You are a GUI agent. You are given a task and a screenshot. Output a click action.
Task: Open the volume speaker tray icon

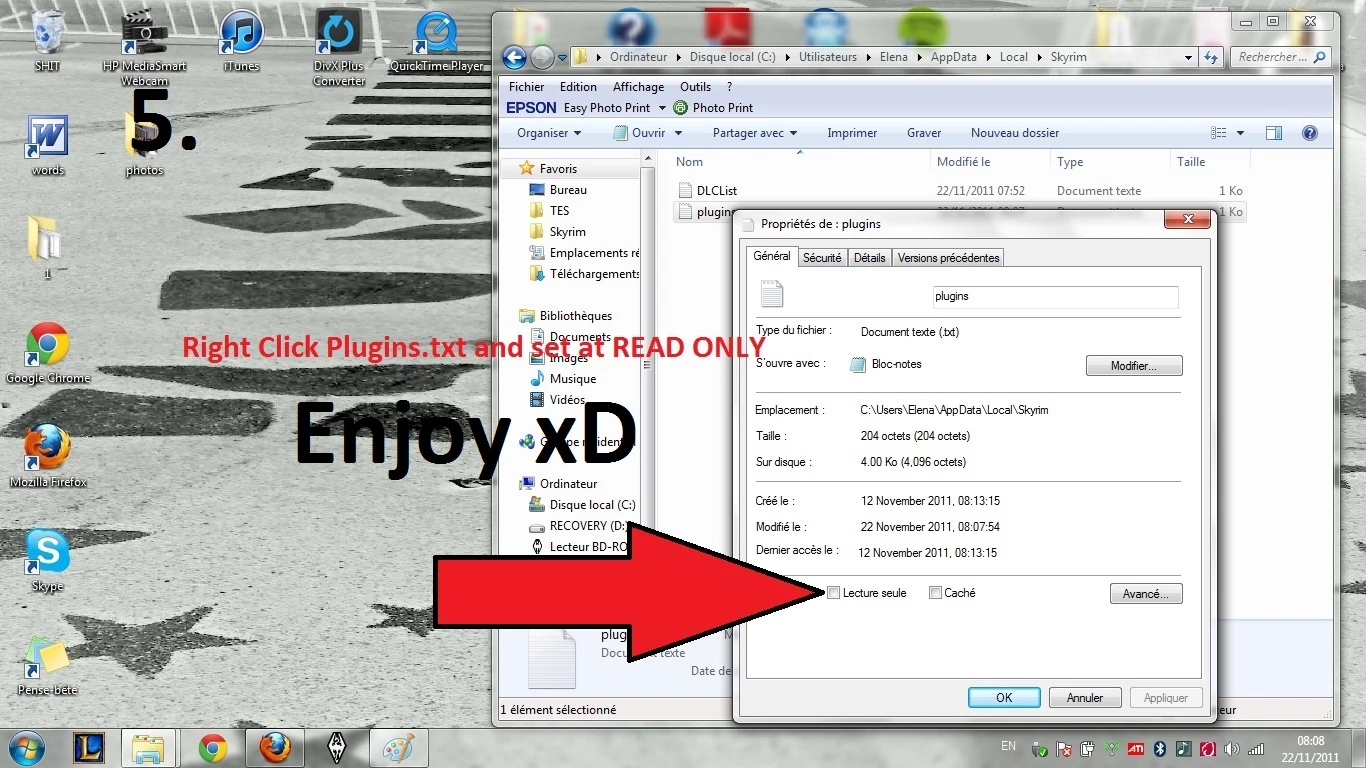[x=1232, y=749]
